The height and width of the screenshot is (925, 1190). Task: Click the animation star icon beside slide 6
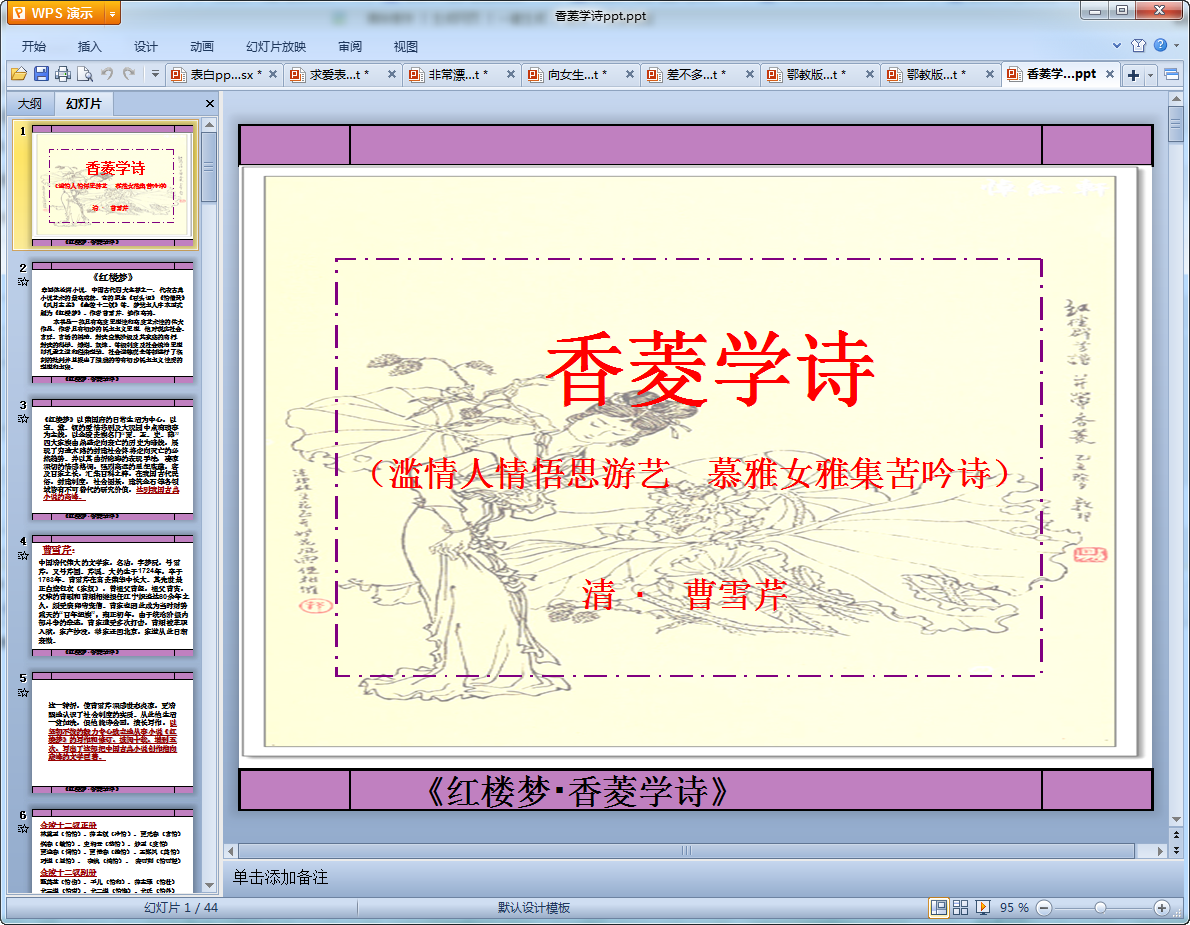coord(23,829)
